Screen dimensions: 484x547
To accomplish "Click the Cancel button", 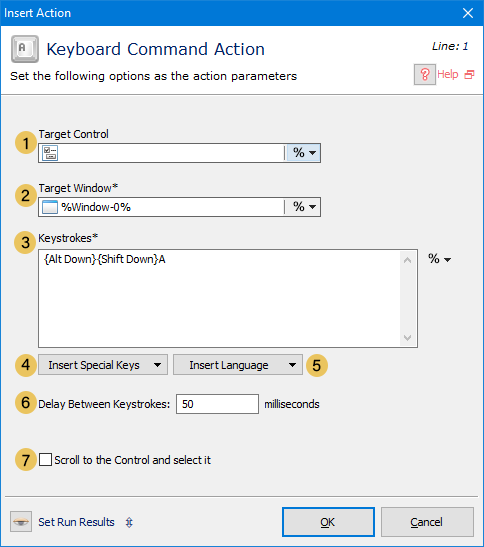I will coord(427,522).
